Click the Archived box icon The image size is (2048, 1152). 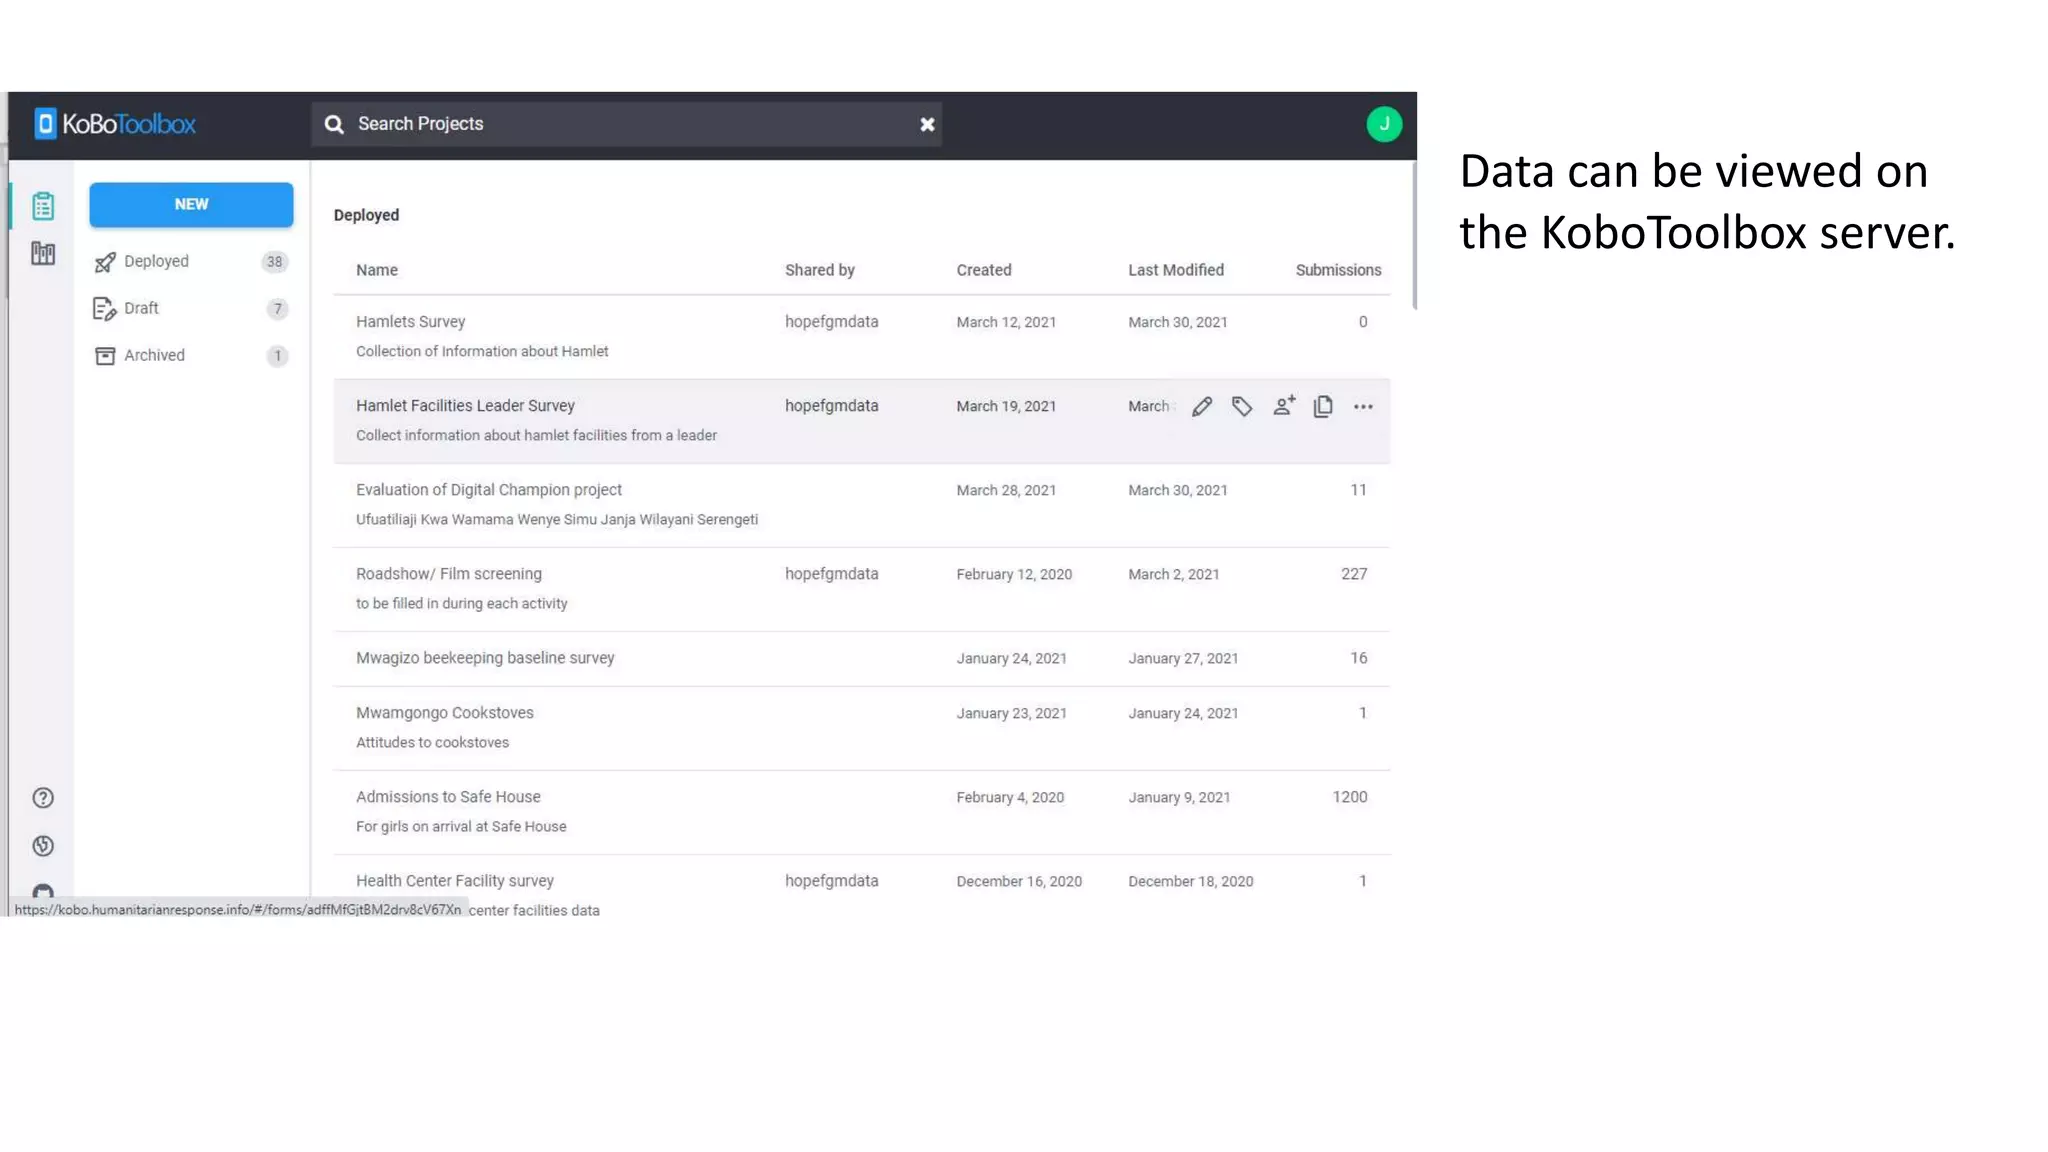click(105, 356)
